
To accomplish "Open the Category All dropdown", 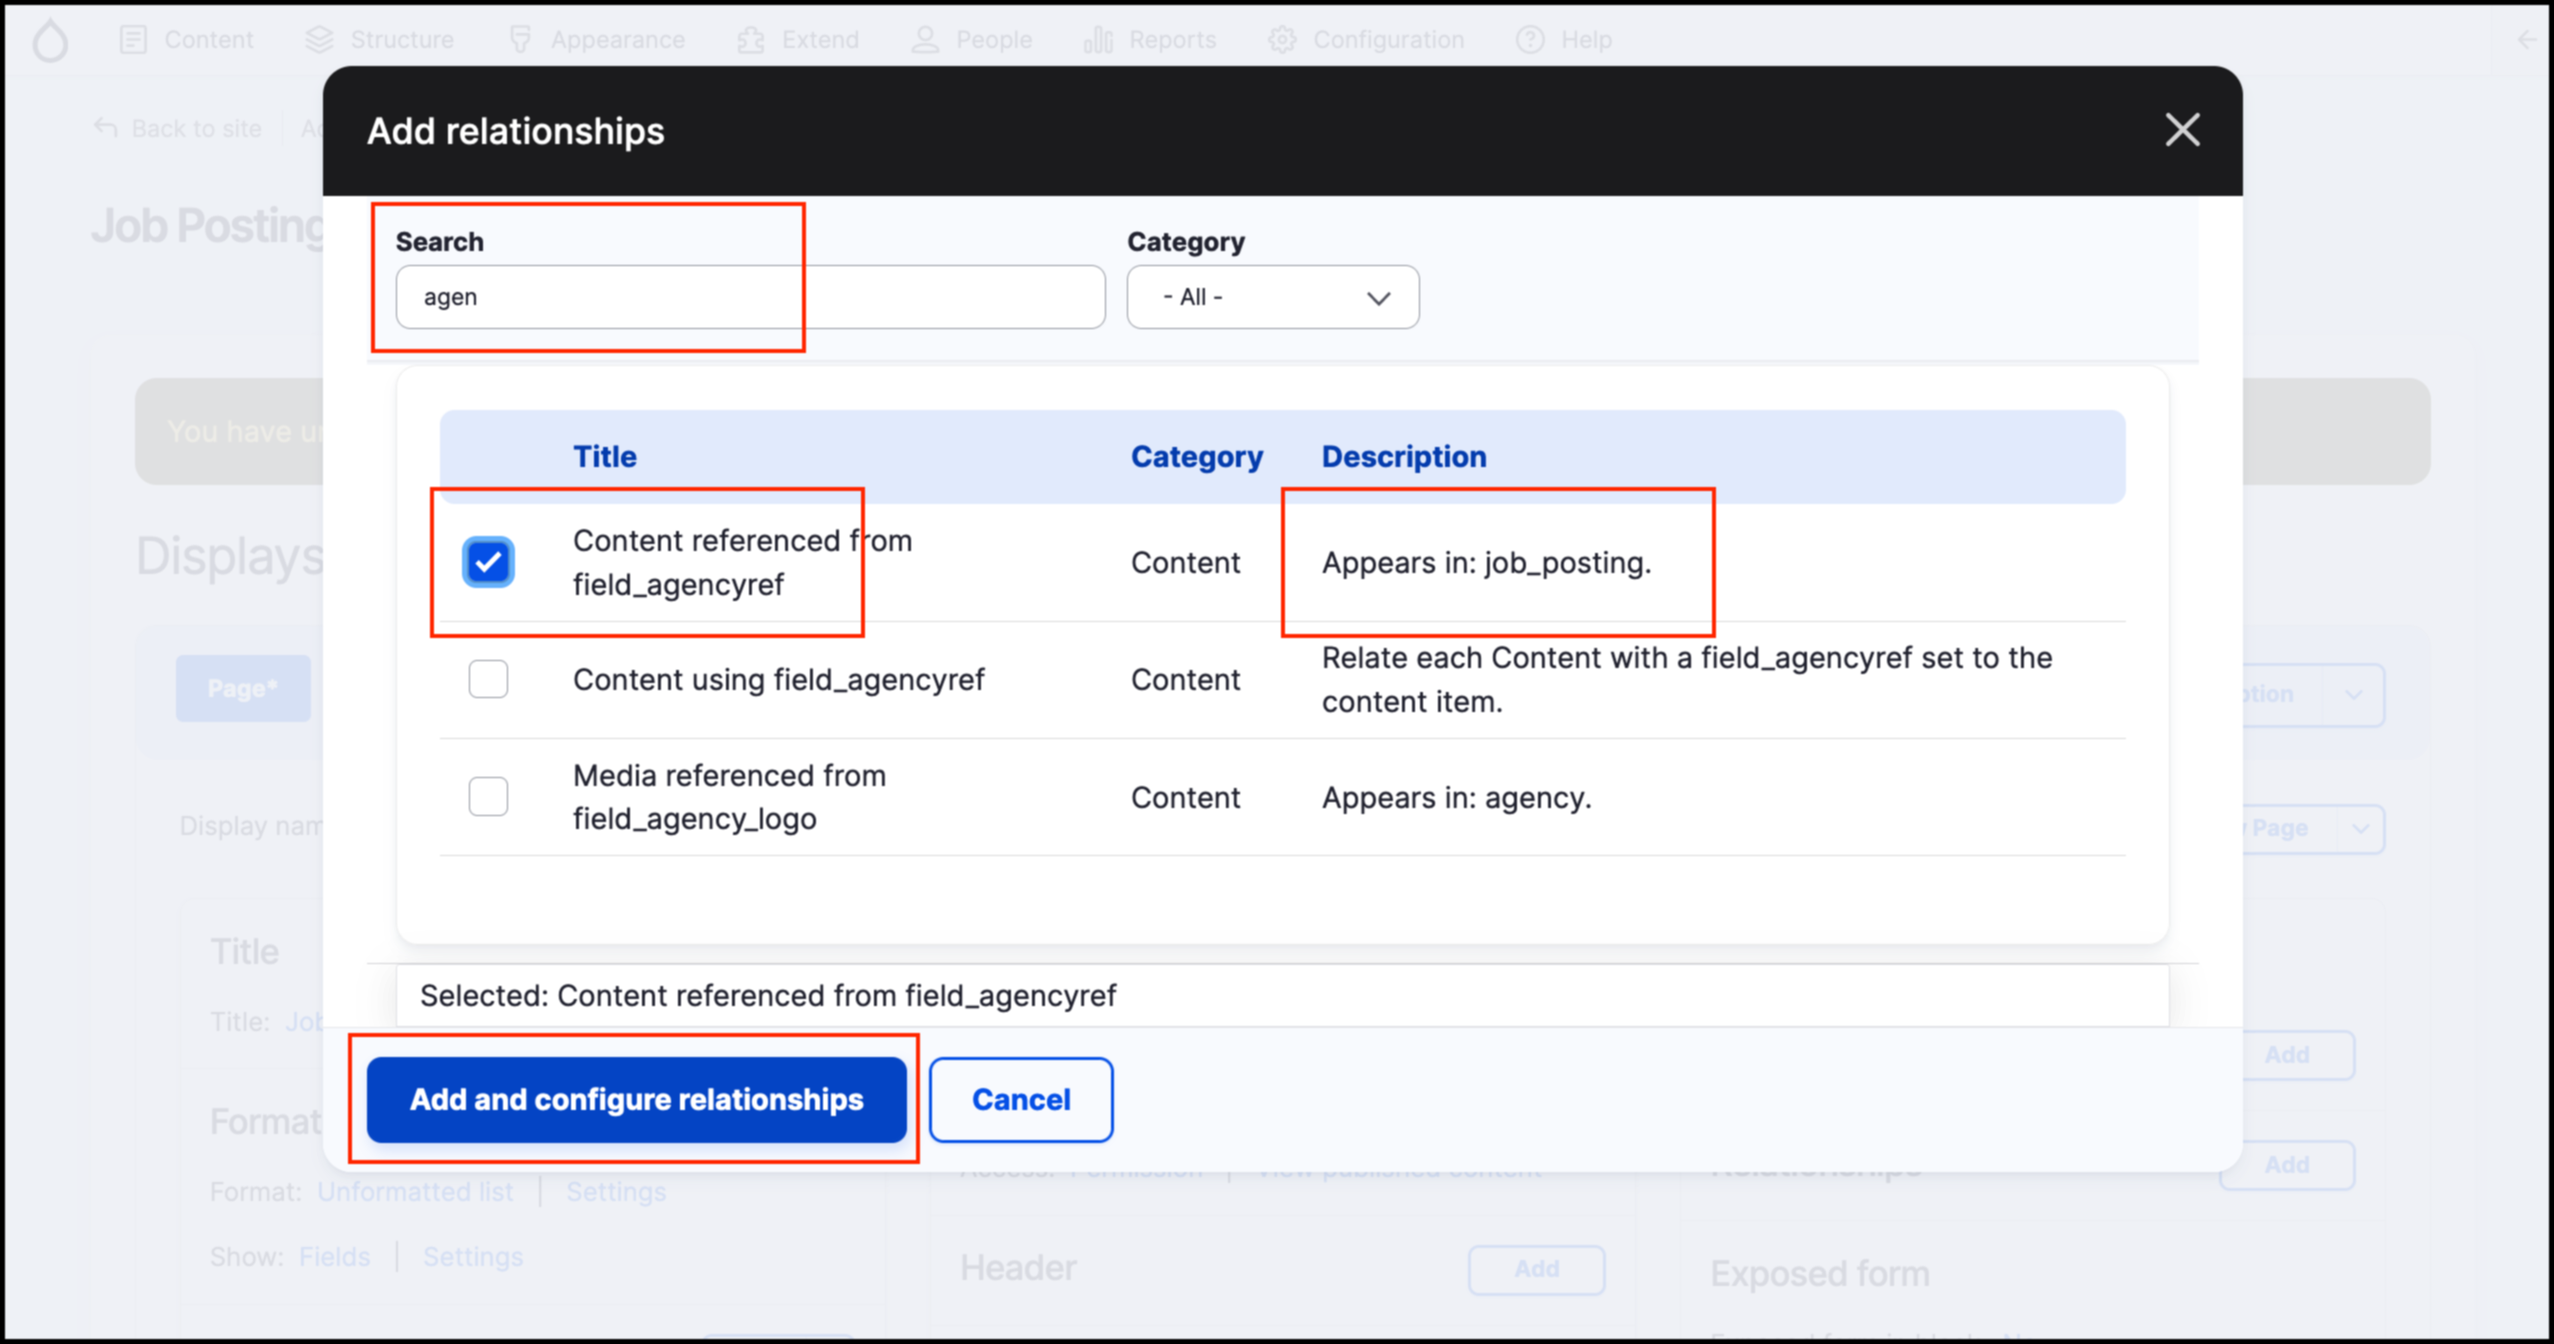I will (1272, 297).
